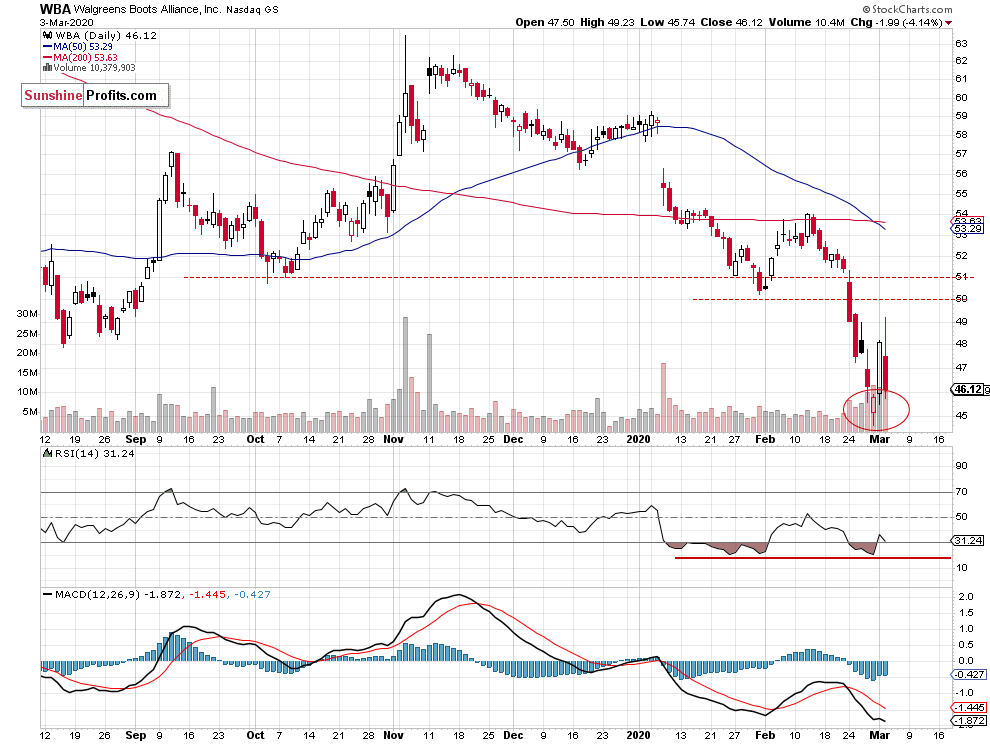990x744 pixels.
Task: Click the 63 label on the price axis
Action: point(961,44)
